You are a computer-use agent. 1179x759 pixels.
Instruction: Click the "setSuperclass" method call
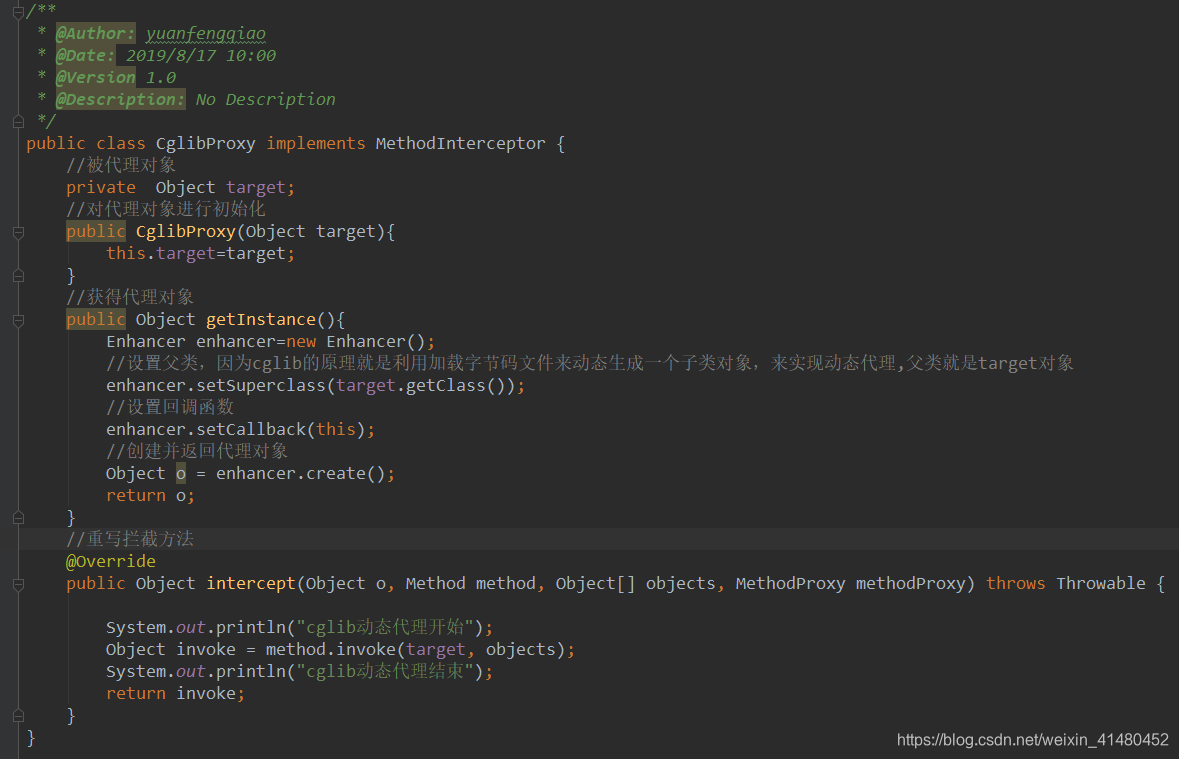[x=261, y=386]
